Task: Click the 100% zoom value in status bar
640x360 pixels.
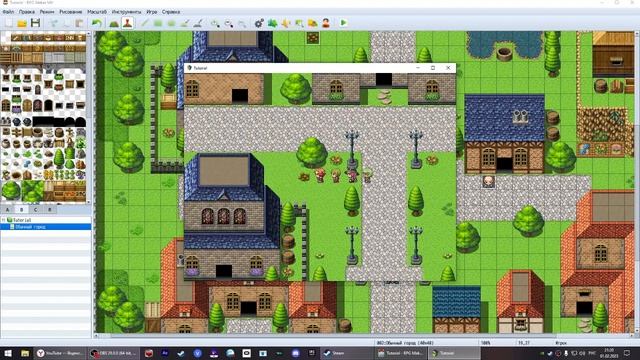Action: click(486, 343)
